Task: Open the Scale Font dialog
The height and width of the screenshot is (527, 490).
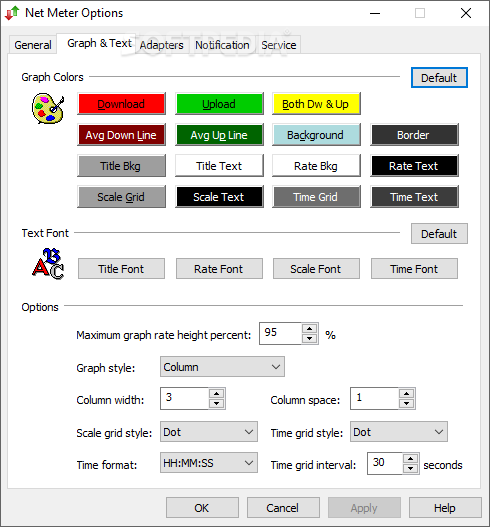Action: tap(316, 269)
